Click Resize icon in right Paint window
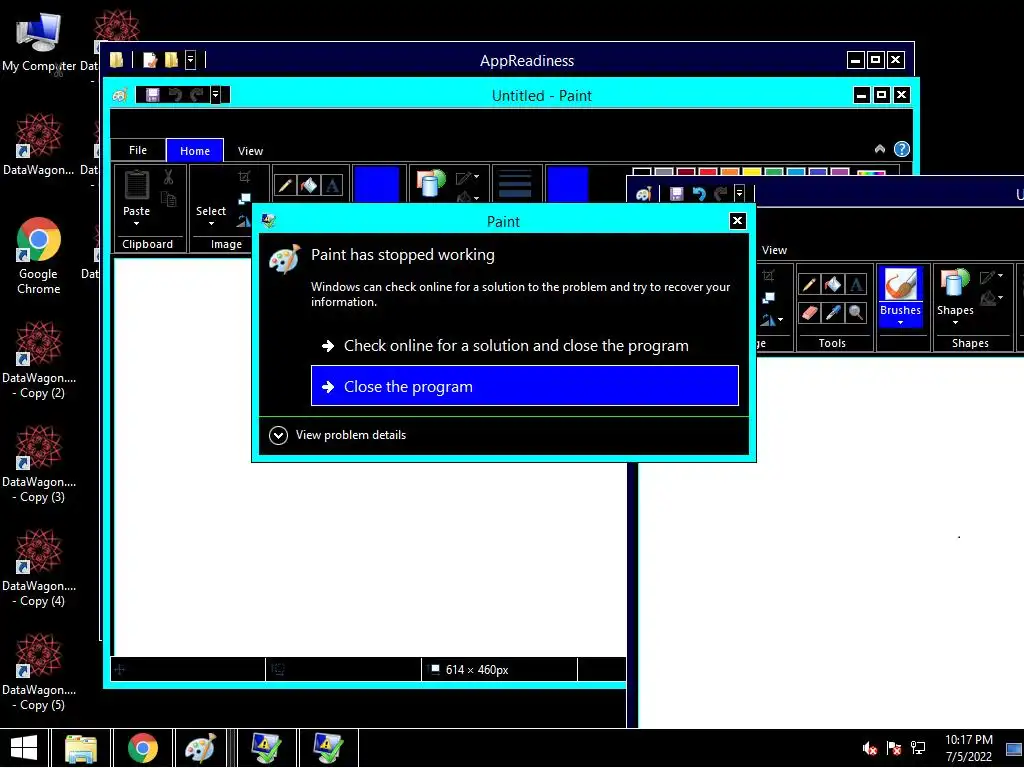The height and width of the screenshot is (768, 1024). coord(769,298)
